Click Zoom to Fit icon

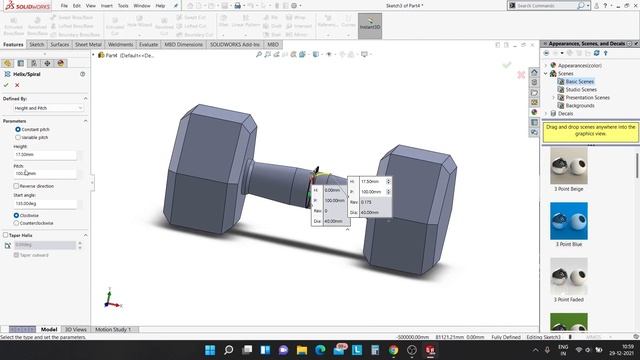[259, 54]
